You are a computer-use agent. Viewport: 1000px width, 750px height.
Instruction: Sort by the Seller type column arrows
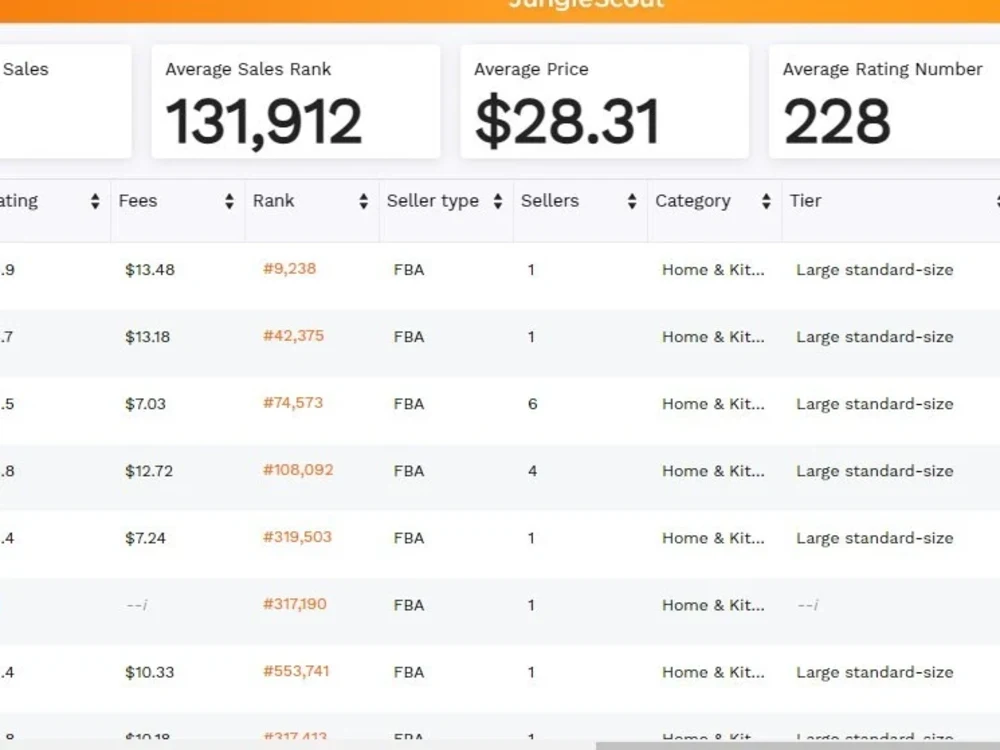(x=498, y=202)
